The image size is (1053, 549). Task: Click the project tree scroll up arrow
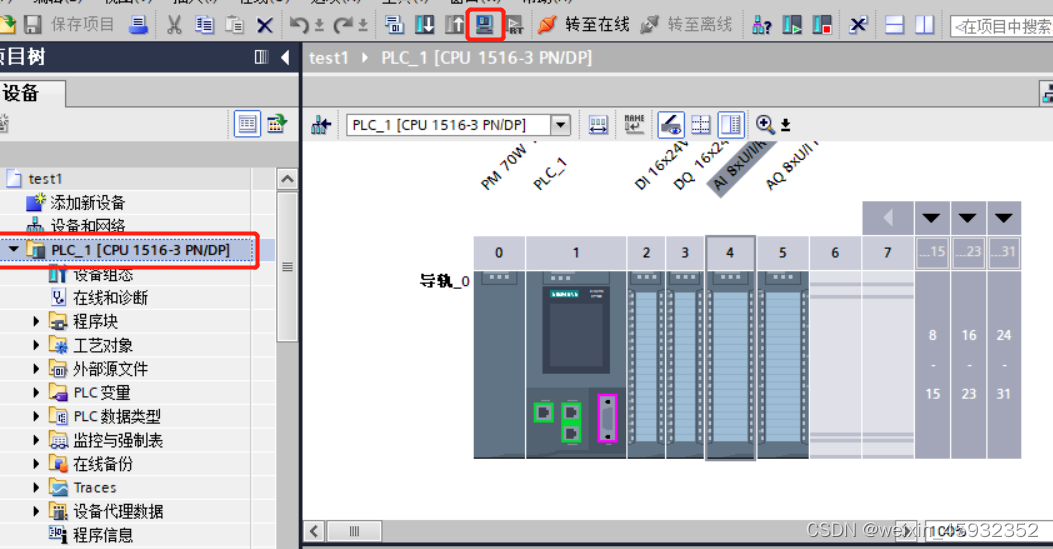pos(287,179)
